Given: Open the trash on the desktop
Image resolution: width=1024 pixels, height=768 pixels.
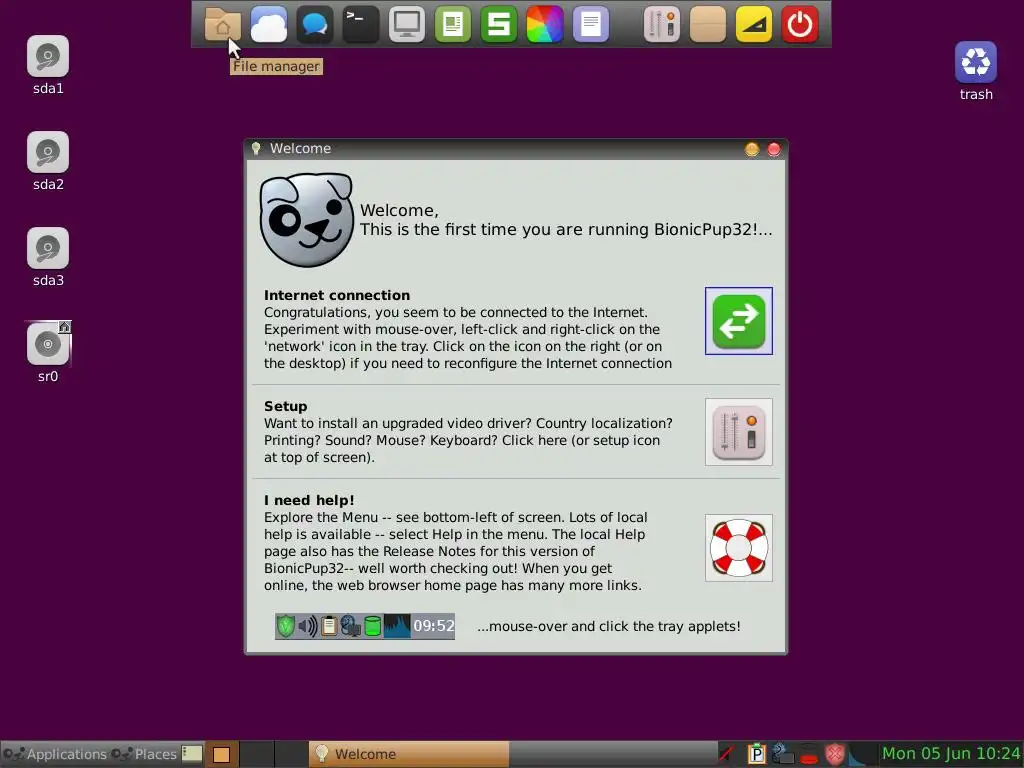Looking at the screenshot, I should coord(976,62).
